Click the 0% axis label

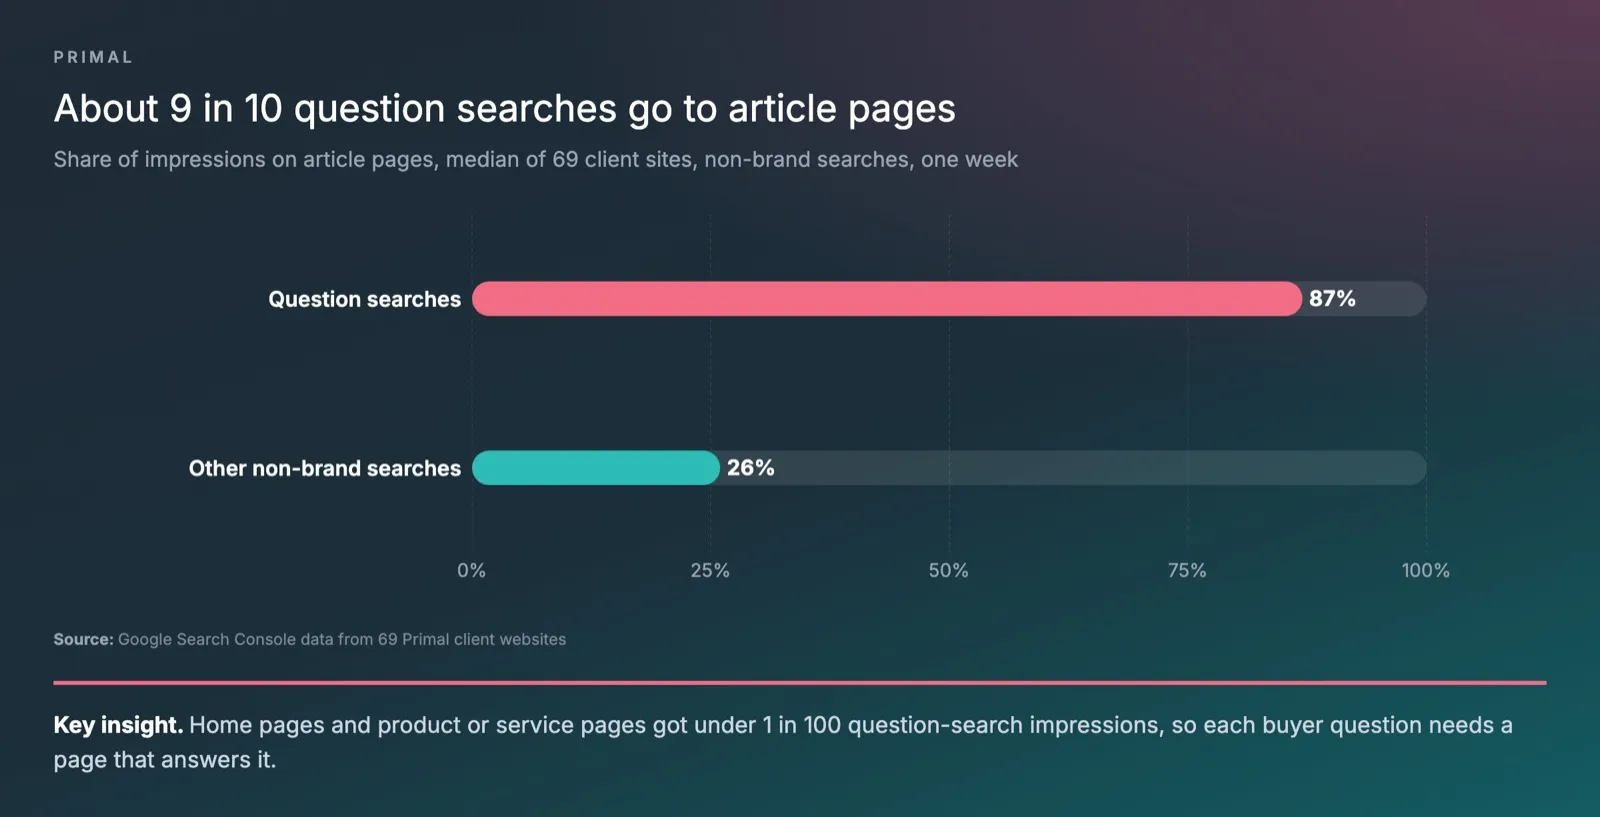click(472, 570)
